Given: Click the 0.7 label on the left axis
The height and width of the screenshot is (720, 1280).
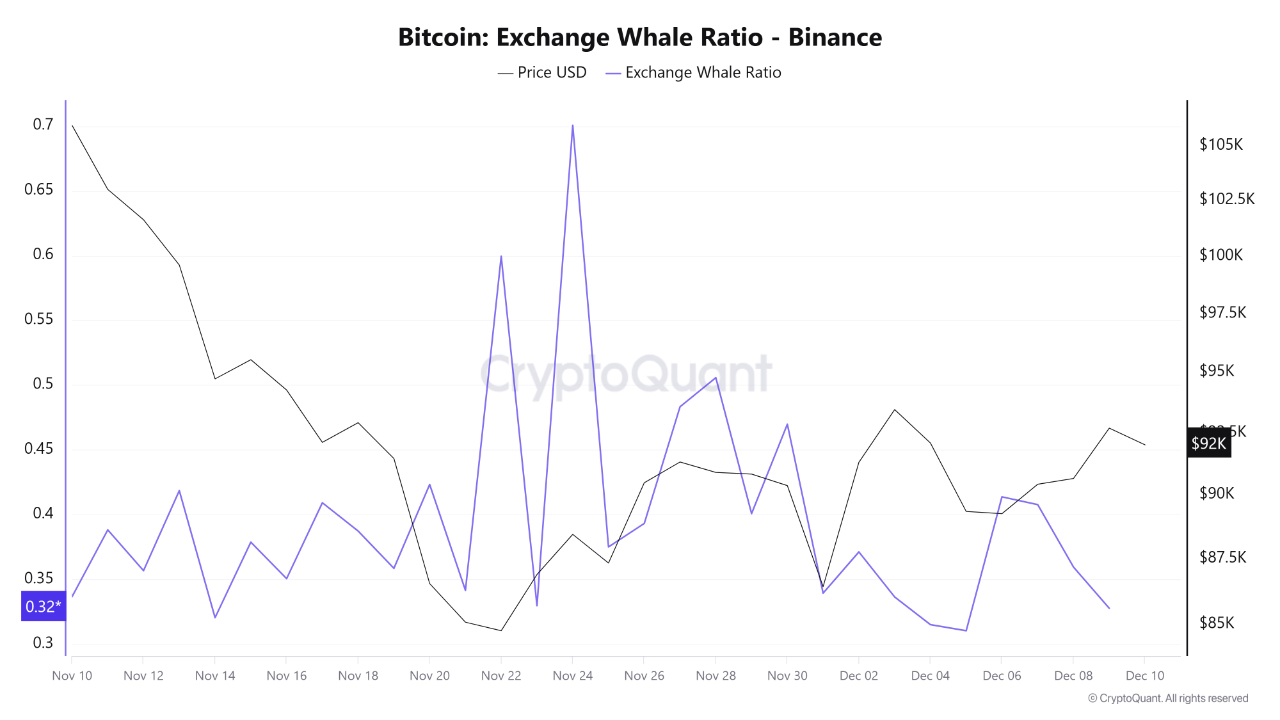Looking at the screenshot, I should click(42, 125).
